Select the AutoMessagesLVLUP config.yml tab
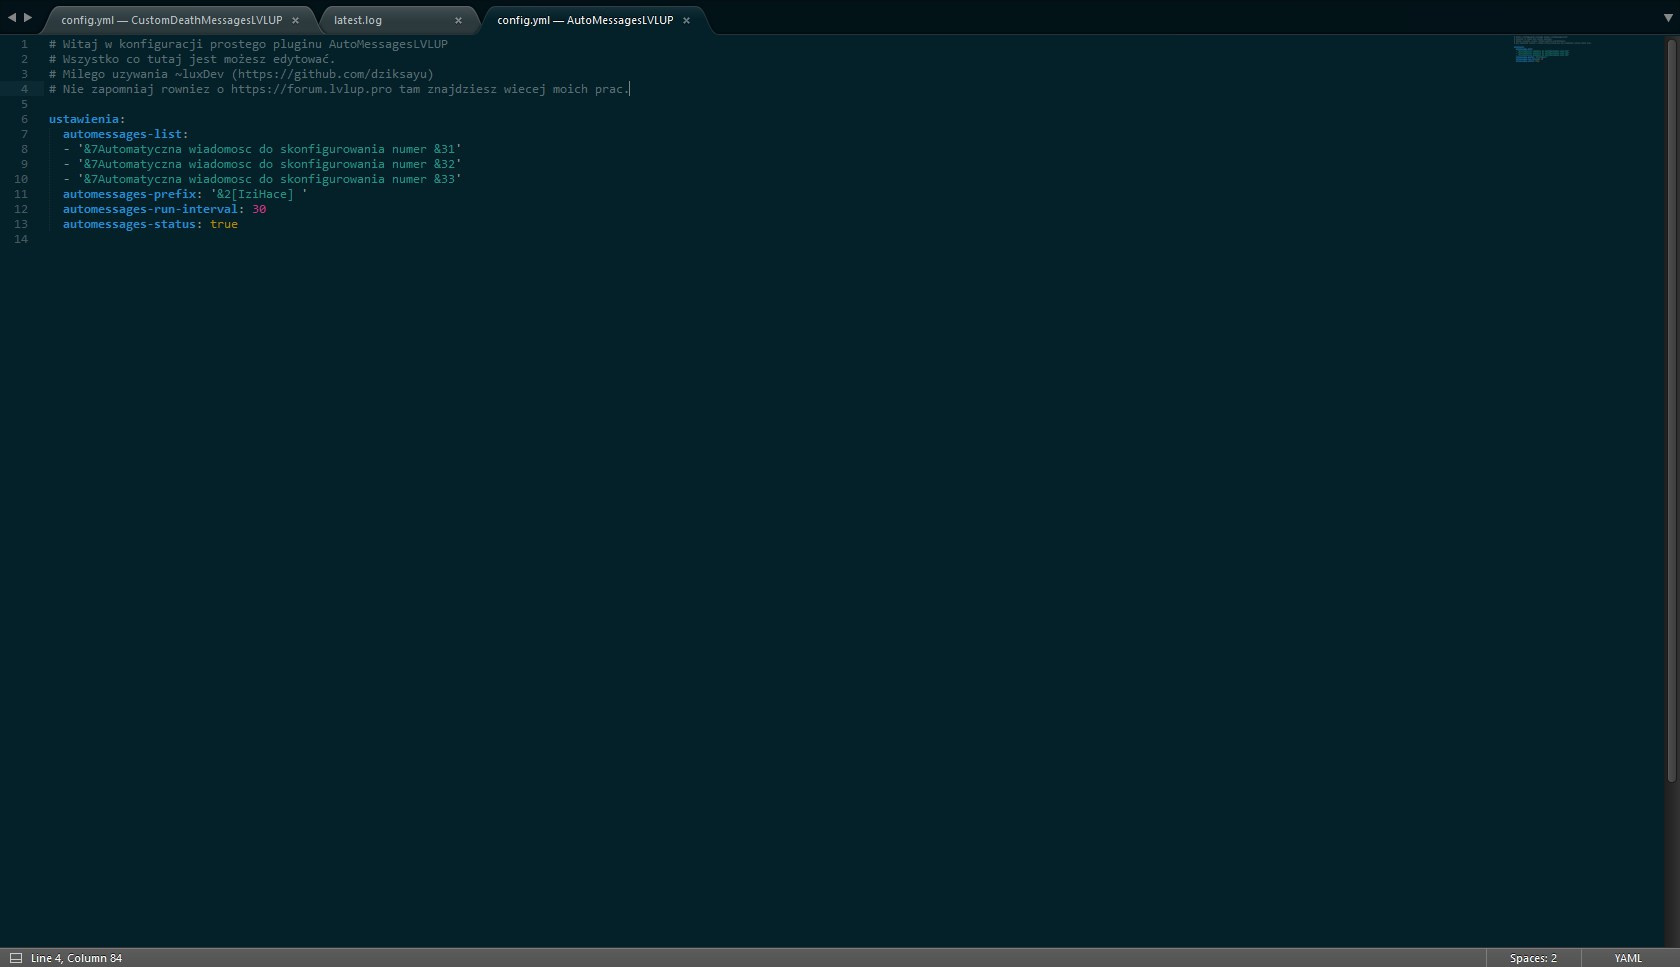The image size is (1680, 967). pos(584,20)
